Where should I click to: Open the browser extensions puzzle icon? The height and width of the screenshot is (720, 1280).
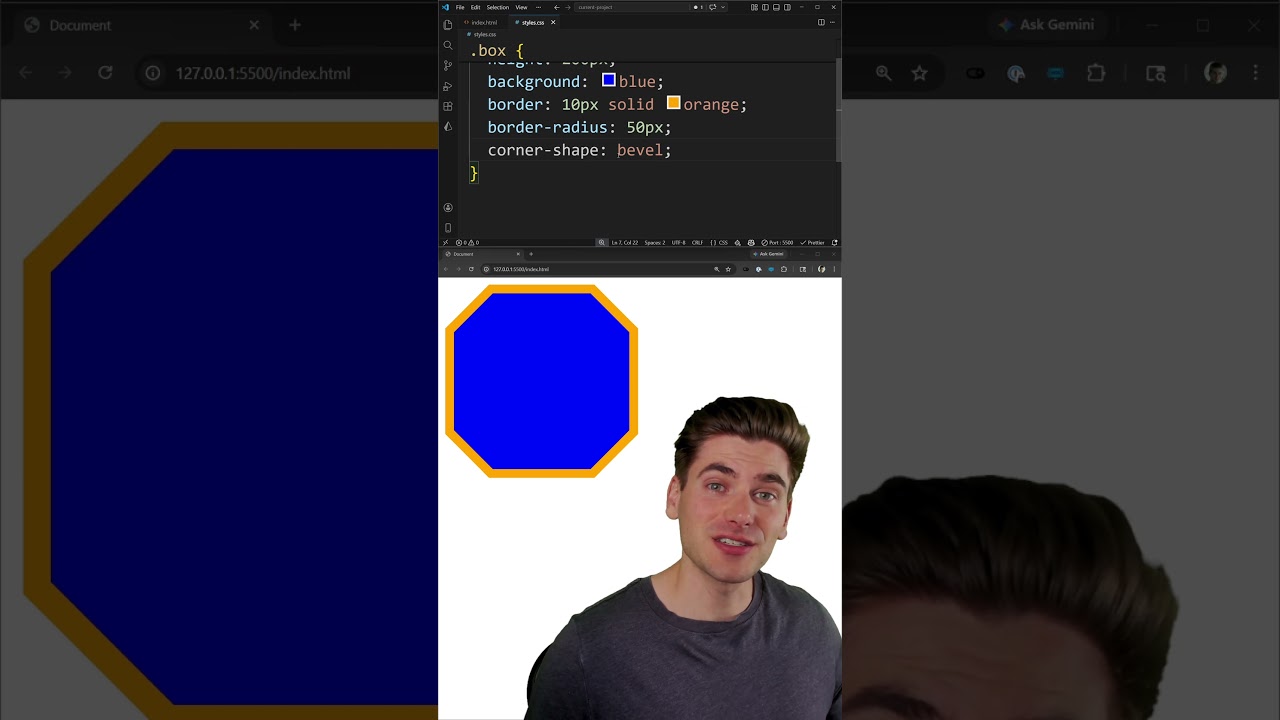point(784,269)
